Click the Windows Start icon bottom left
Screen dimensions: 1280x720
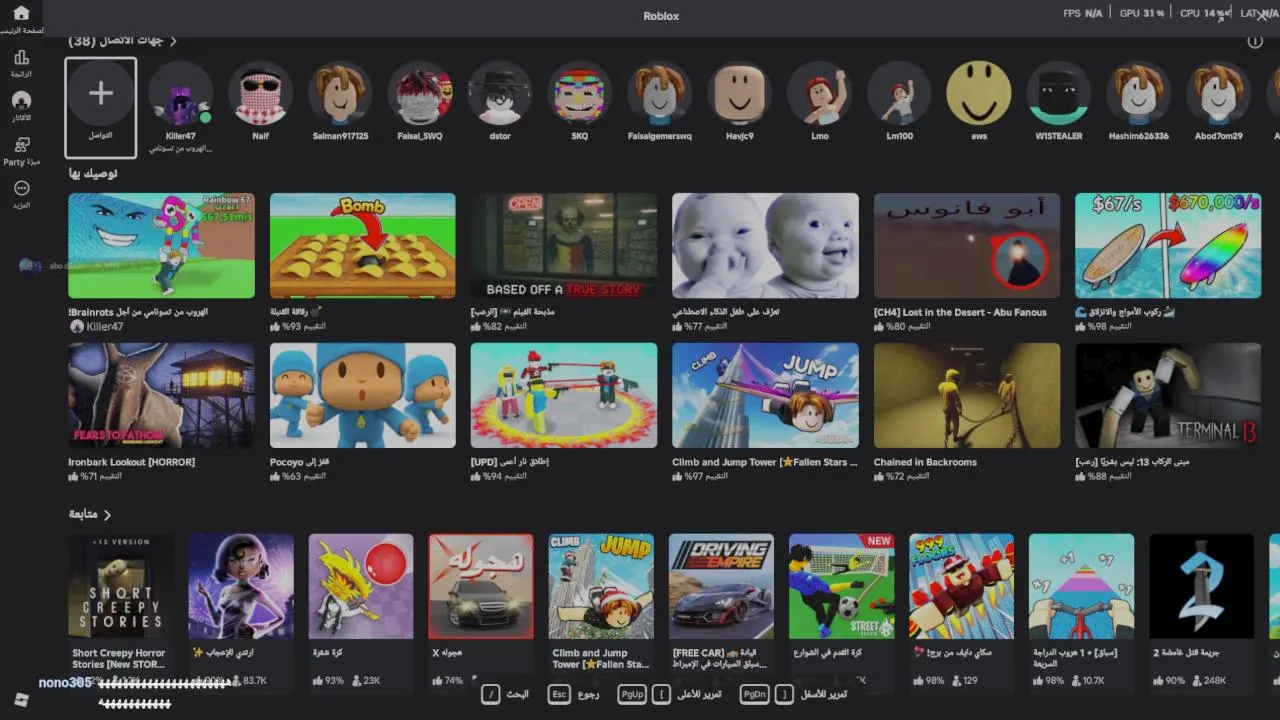(21, 700)
